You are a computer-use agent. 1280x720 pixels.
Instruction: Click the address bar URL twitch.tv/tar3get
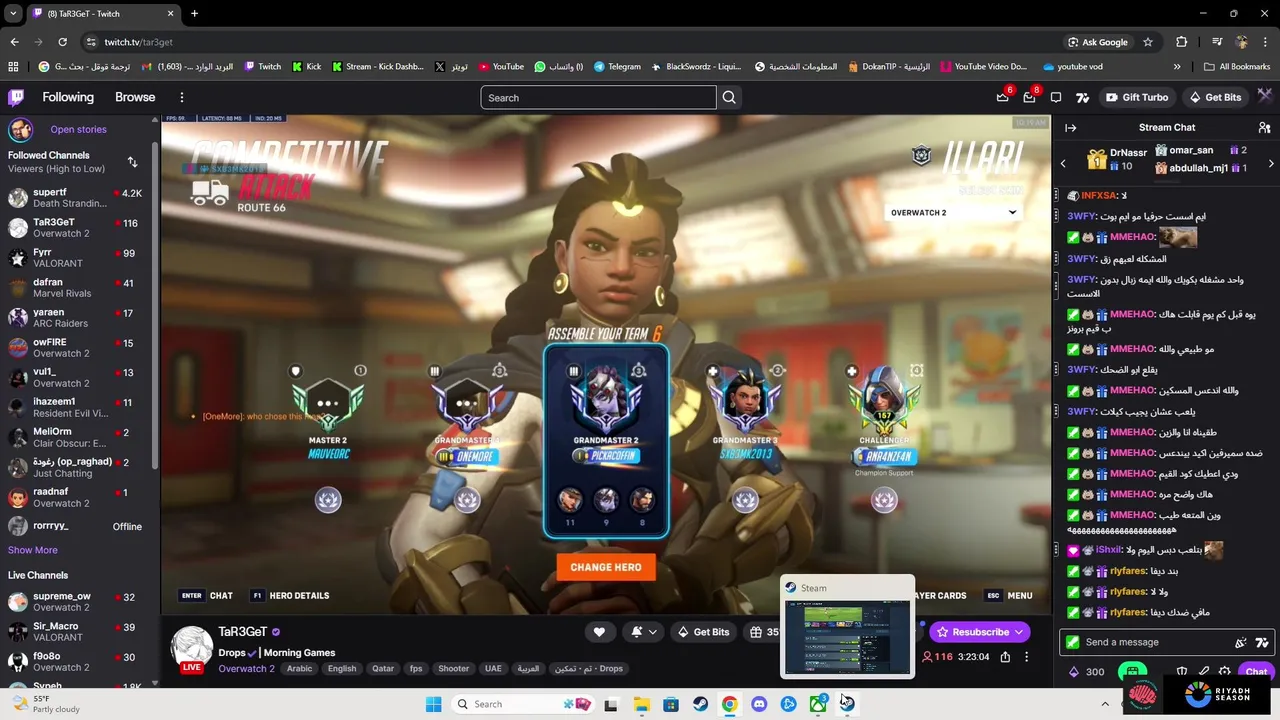139,42
